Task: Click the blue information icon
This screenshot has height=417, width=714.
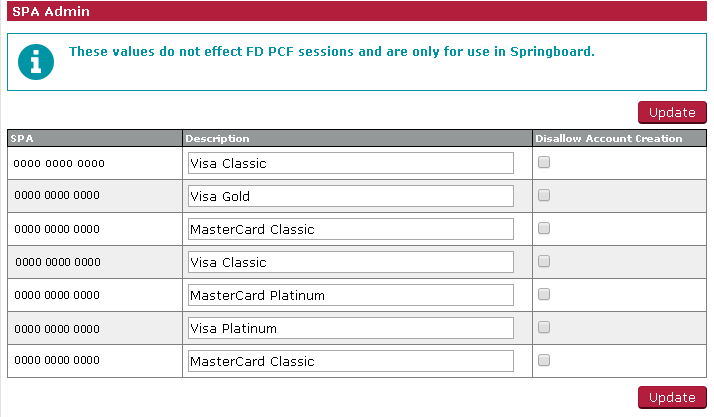Action: point(36,62)
